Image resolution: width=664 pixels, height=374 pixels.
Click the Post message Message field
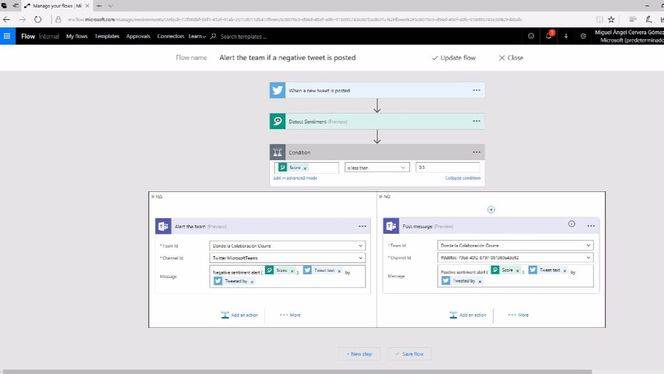pos(515,276)
